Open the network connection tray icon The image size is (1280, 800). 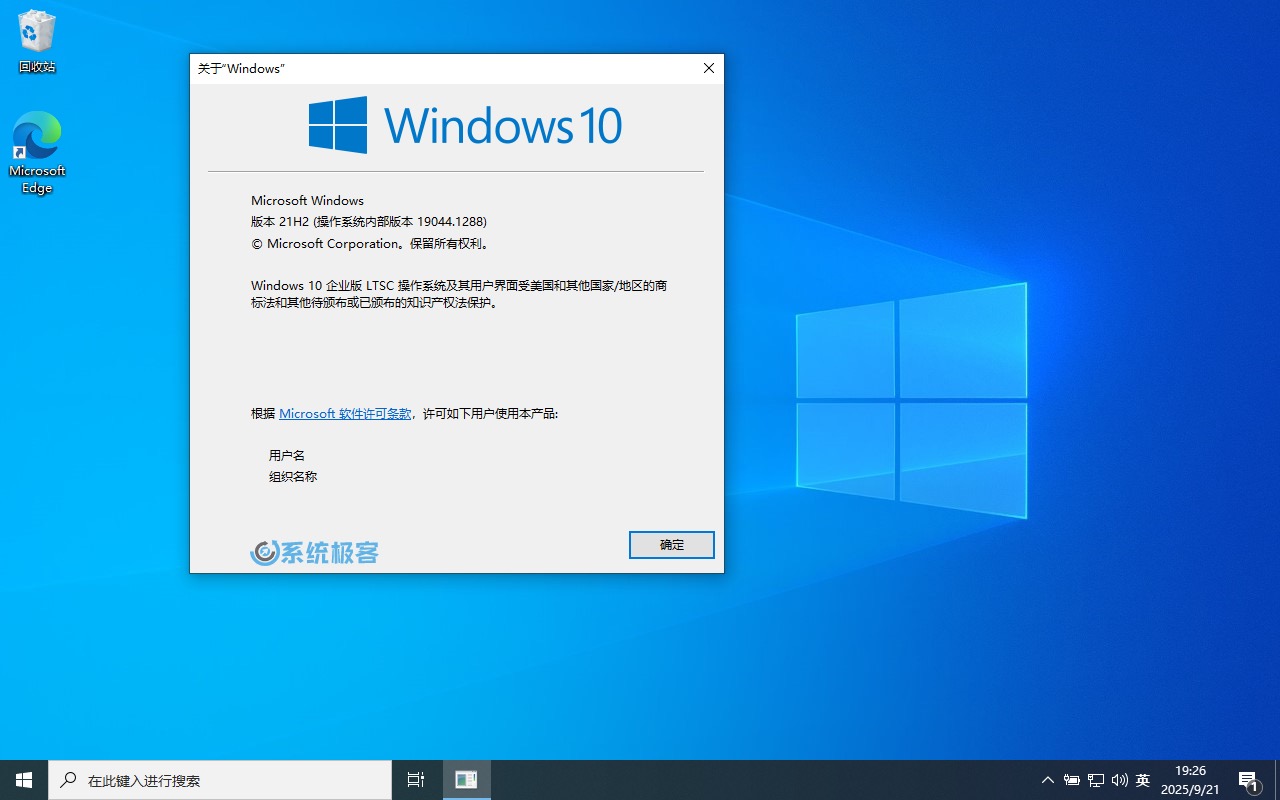[1096, 780]
